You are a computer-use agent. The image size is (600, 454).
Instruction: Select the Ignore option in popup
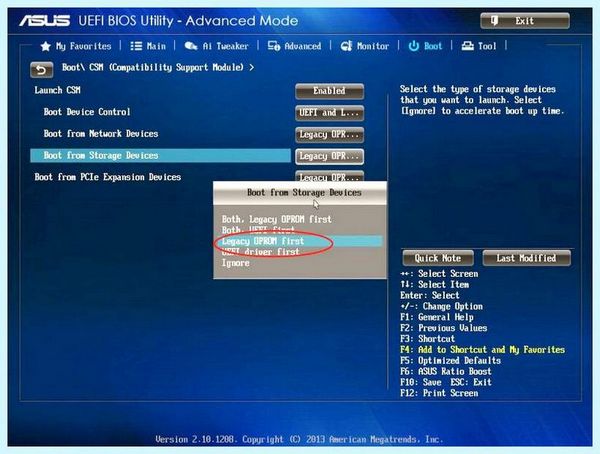[x=236, y=263]
